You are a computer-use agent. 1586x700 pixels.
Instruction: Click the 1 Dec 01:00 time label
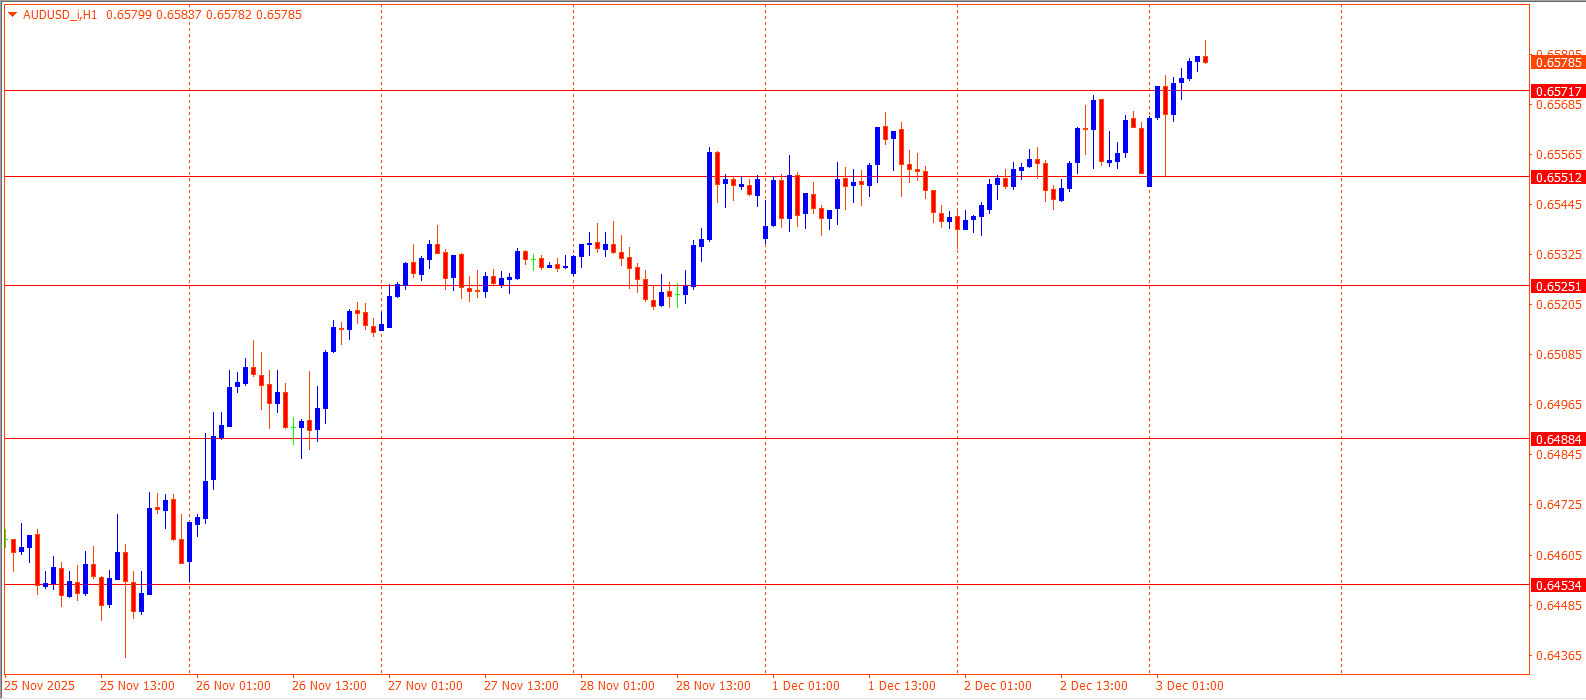coord(806,686)
